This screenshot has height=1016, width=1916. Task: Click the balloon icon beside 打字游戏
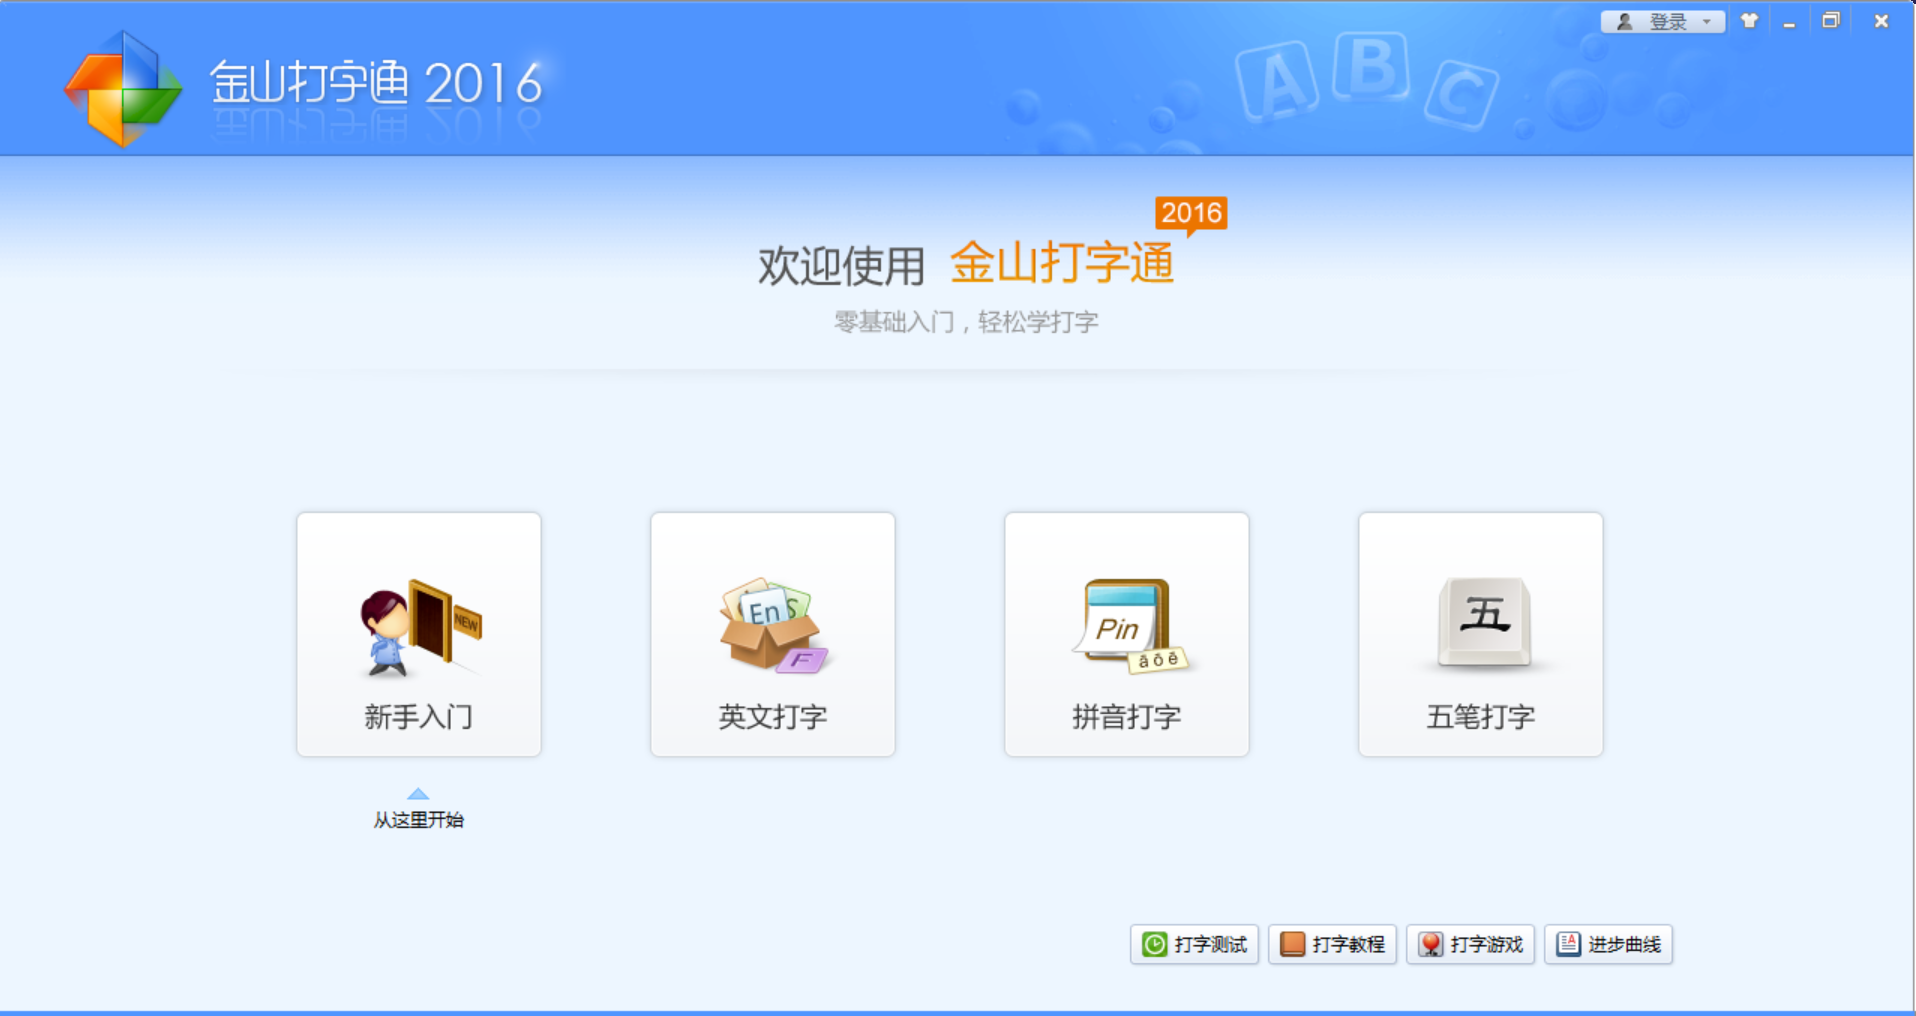(x=1430, y=943)
